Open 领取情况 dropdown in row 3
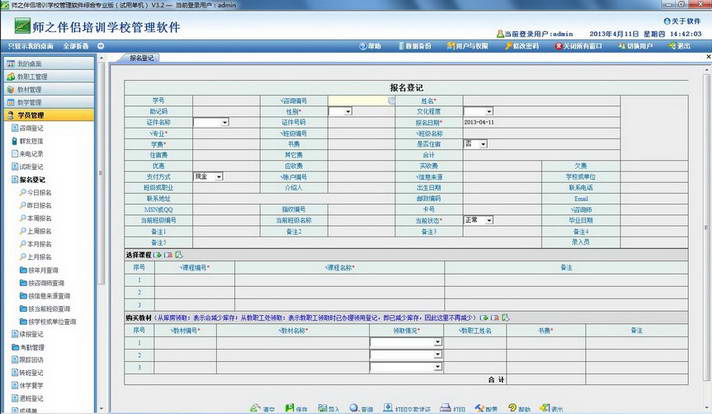The height and width of the screenshot is (414, 712). pos(406,366)
